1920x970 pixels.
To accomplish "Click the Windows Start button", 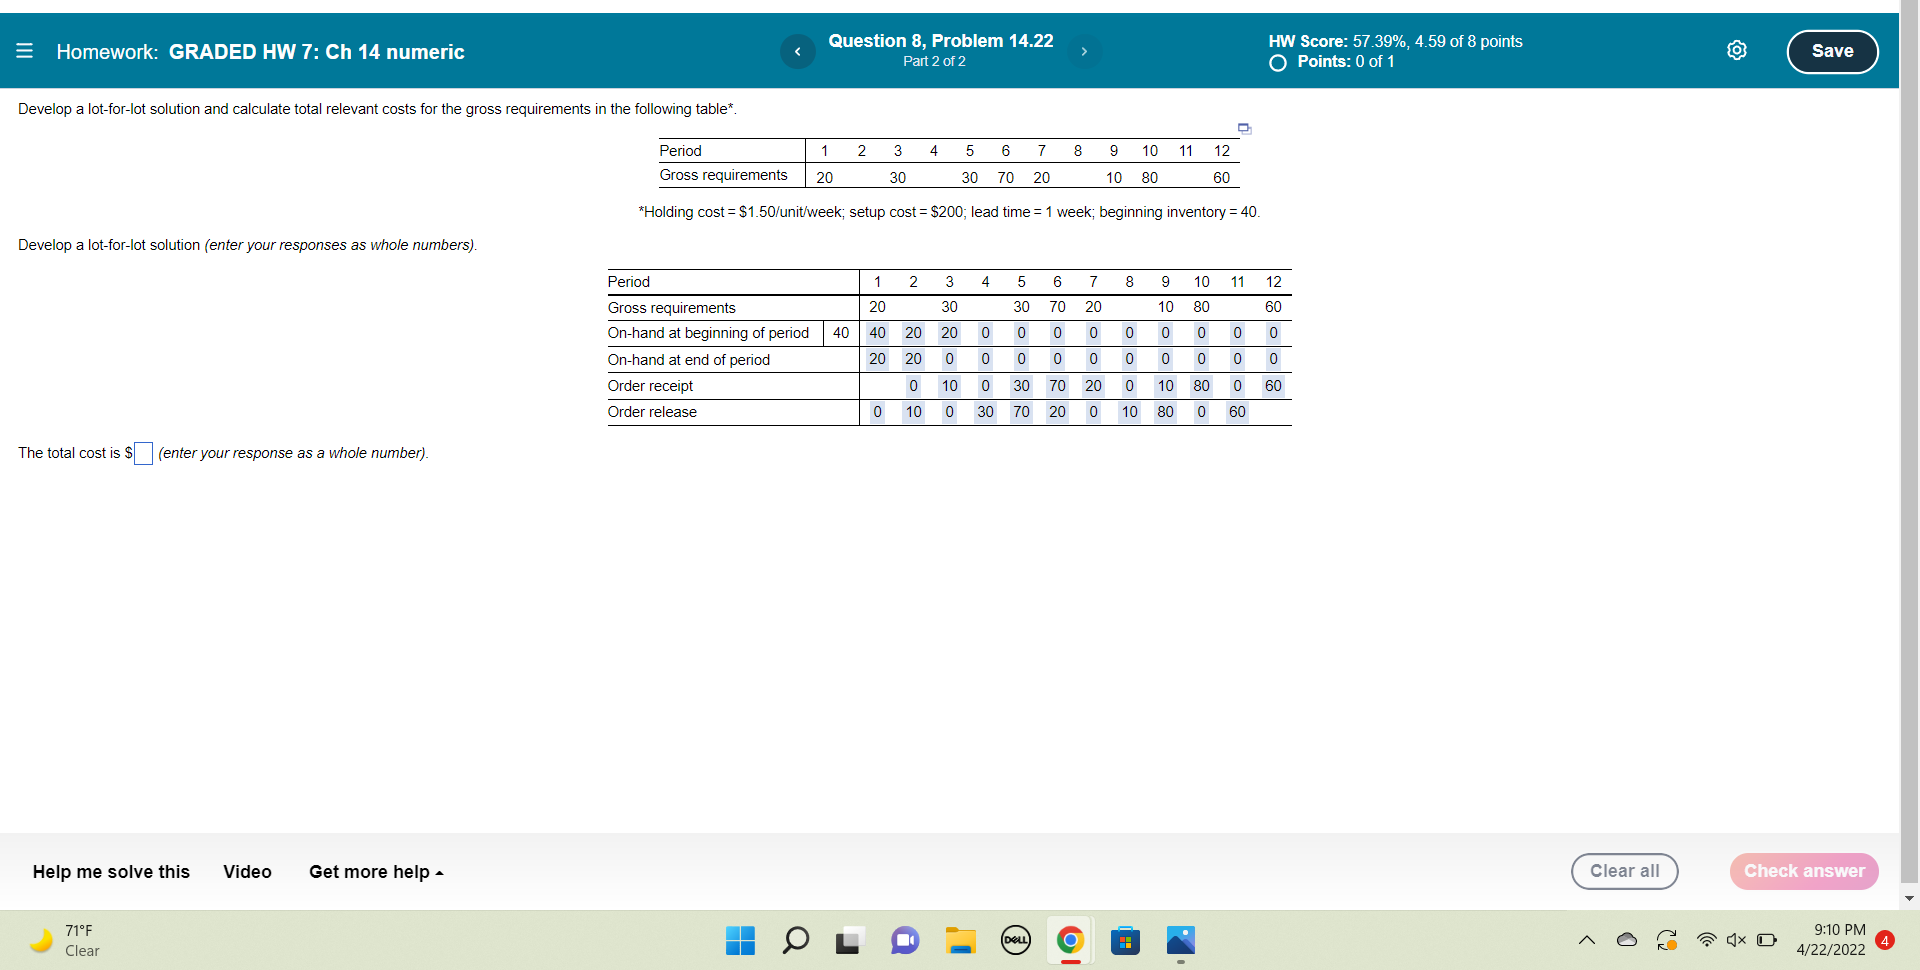I will click(x=739, y=941).
